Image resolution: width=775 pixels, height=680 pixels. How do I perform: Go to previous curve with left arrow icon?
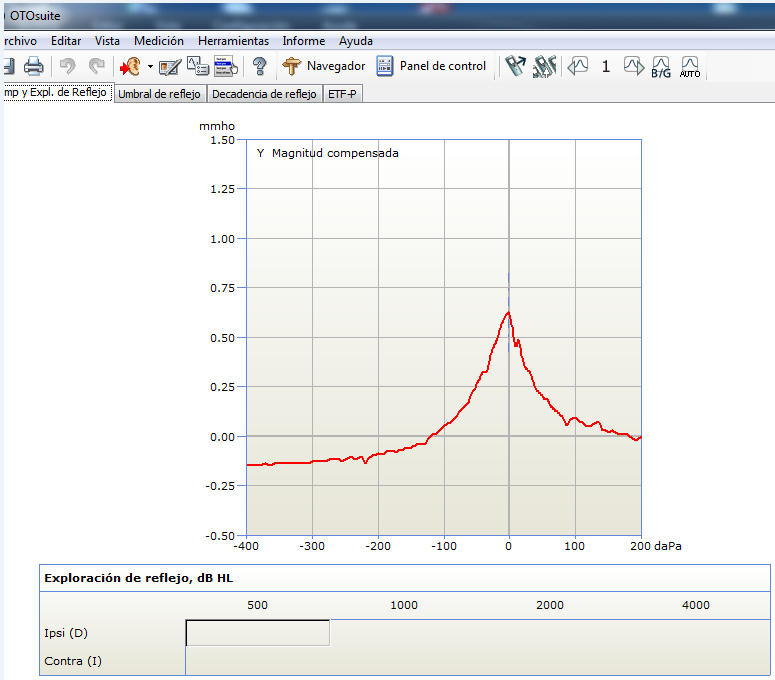[x=577, y=65]
